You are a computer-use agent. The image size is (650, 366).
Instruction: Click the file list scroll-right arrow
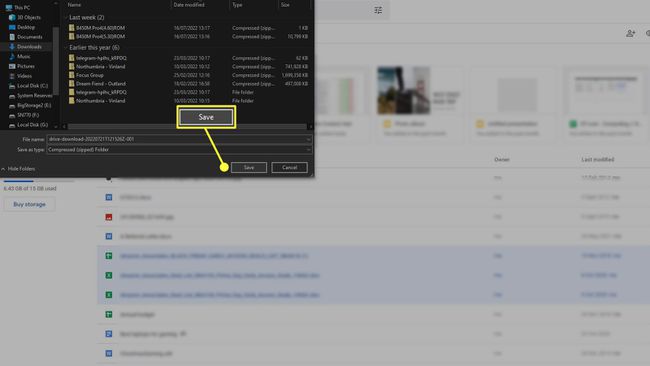pos(310,126)
